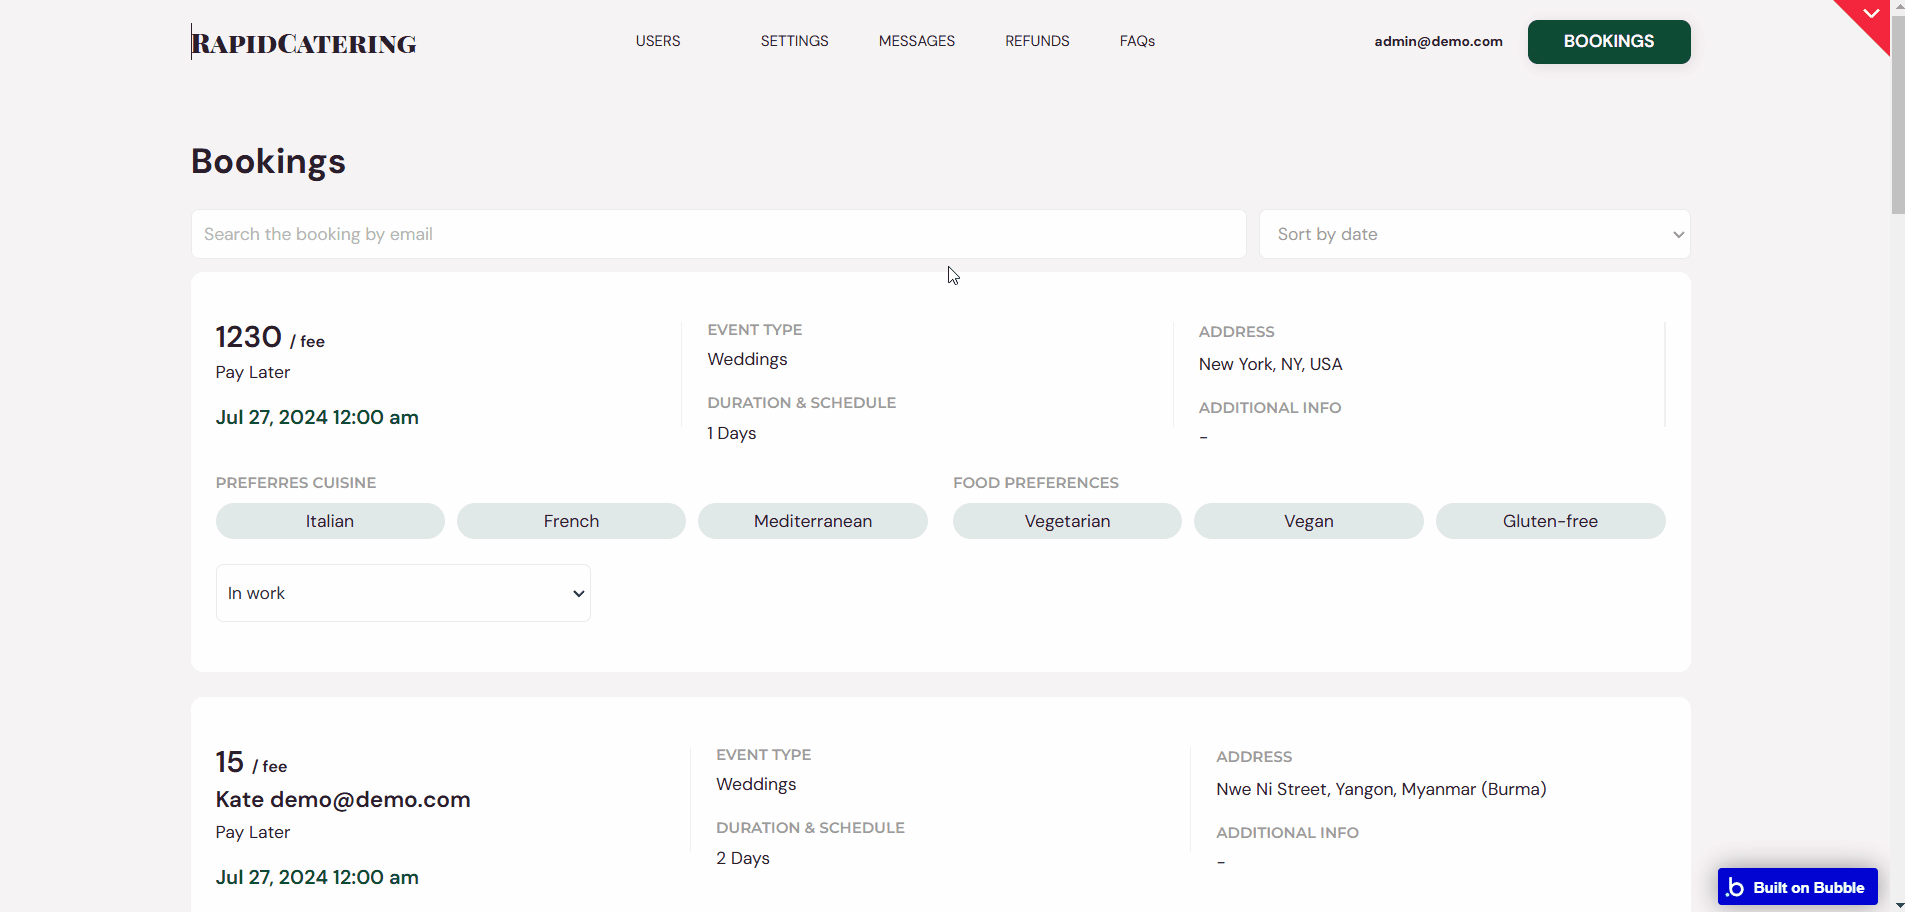This screenshot has width=1905, height=912.
Task: Click date of the 1230 fee booking
Action: click(317, 417)
